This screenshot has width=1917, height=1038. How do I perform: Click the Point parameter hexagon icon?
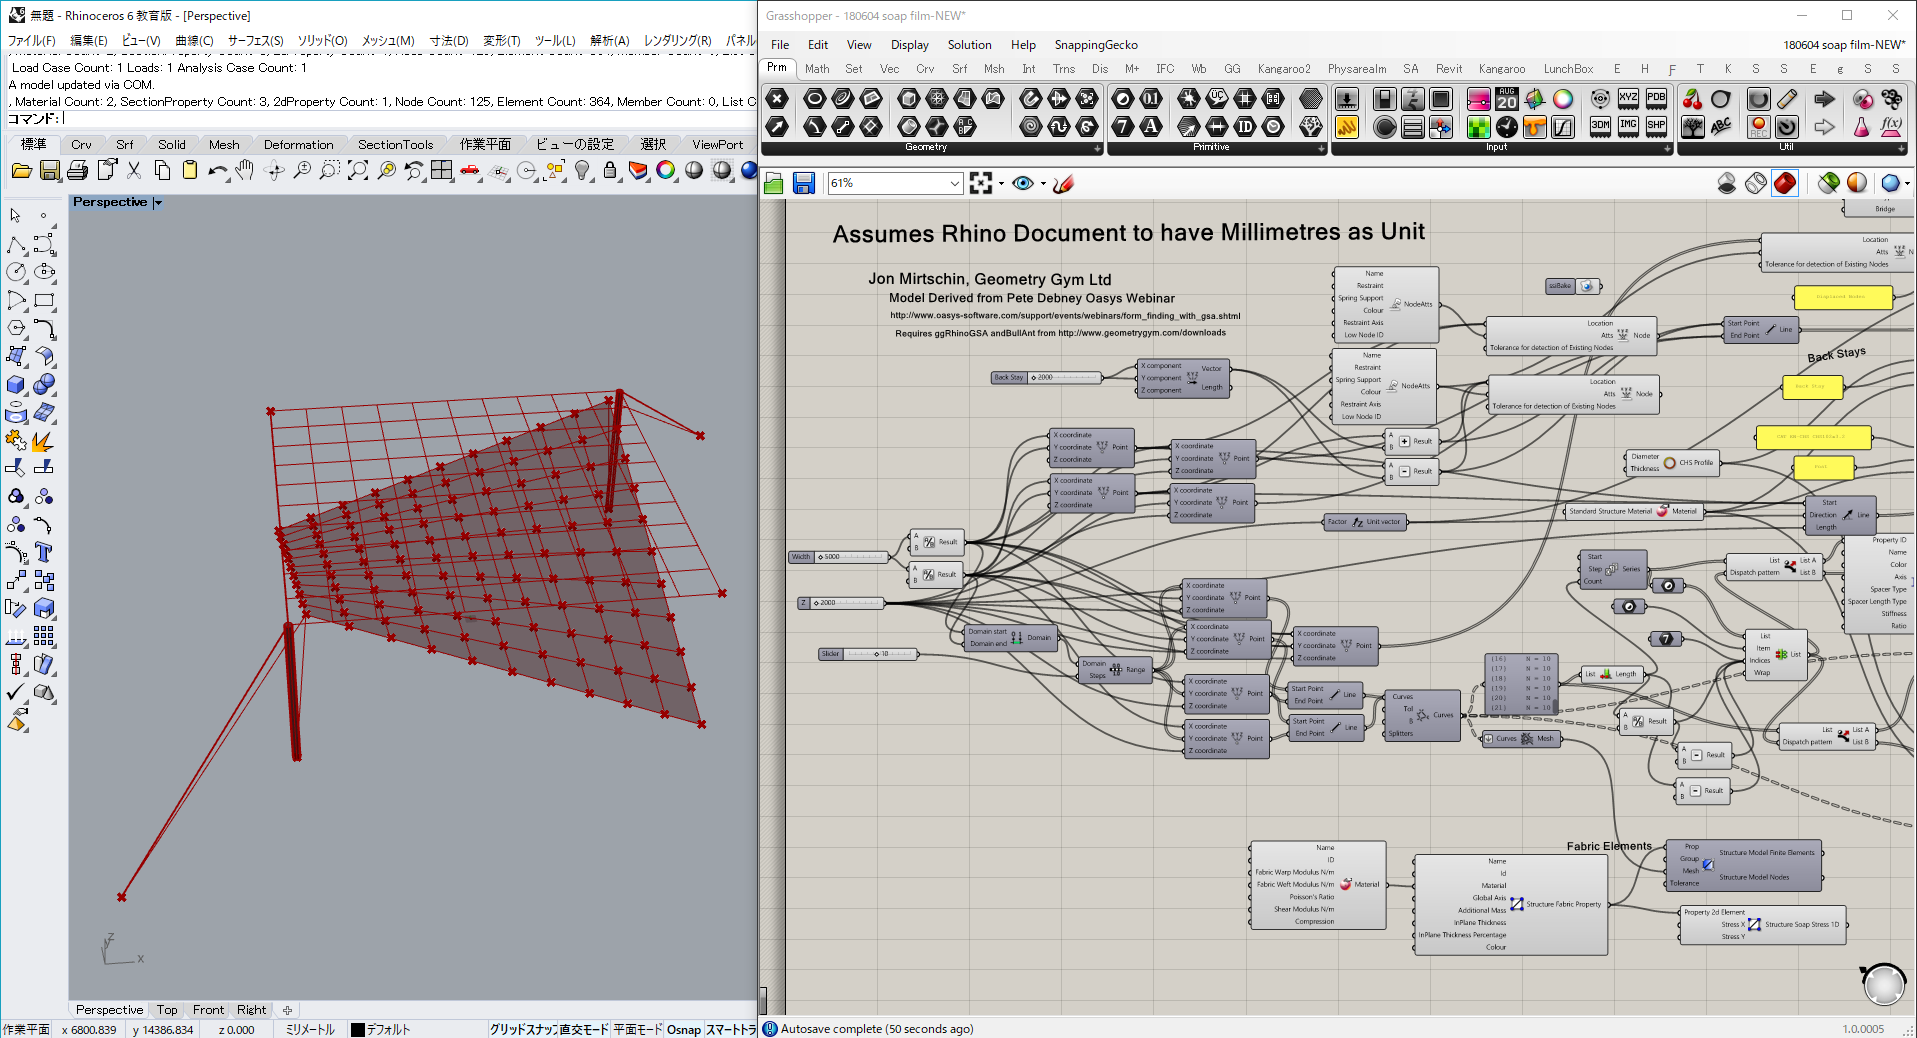point(777,98)
